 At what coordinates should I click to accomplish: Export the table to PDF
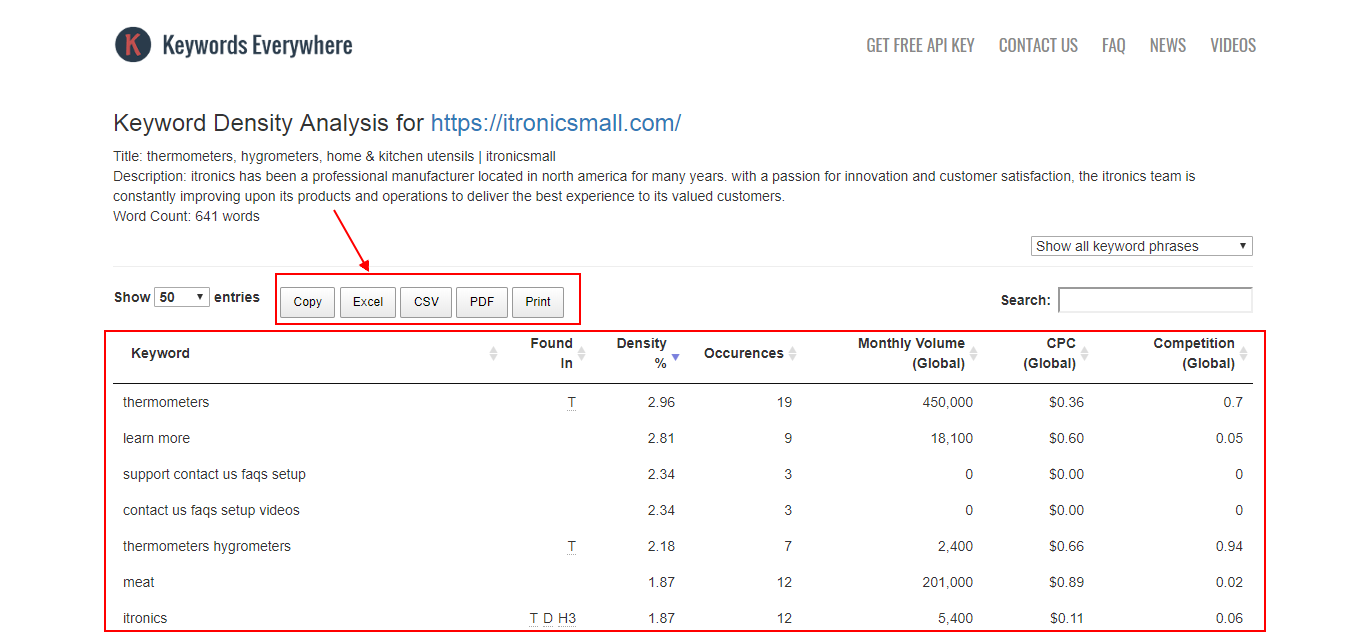click(x=482, y=302)
